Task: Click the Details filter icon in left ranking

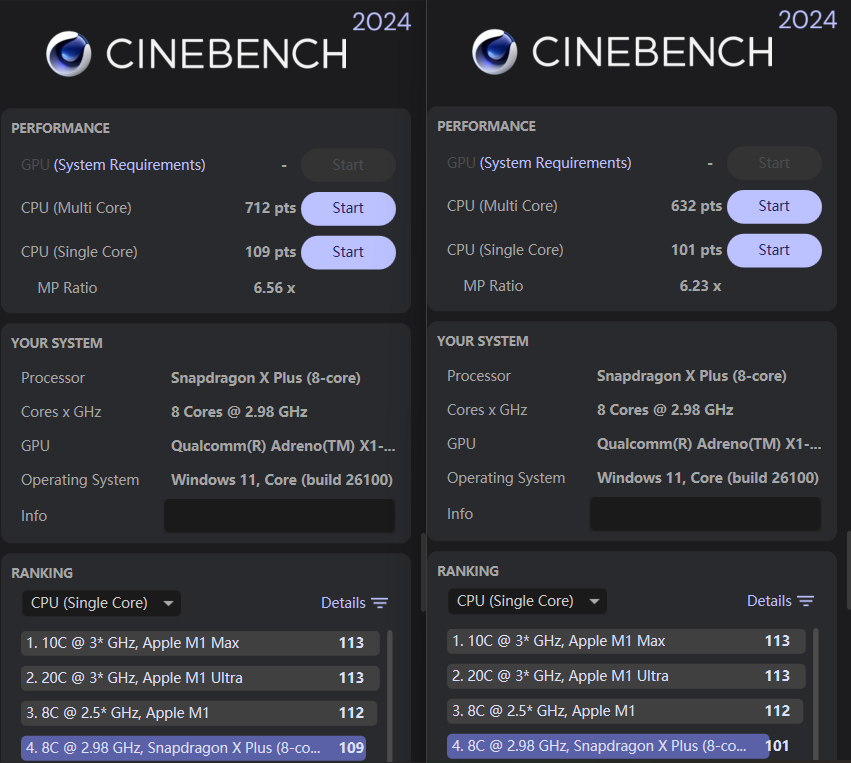Action: [x=379, y=603]
